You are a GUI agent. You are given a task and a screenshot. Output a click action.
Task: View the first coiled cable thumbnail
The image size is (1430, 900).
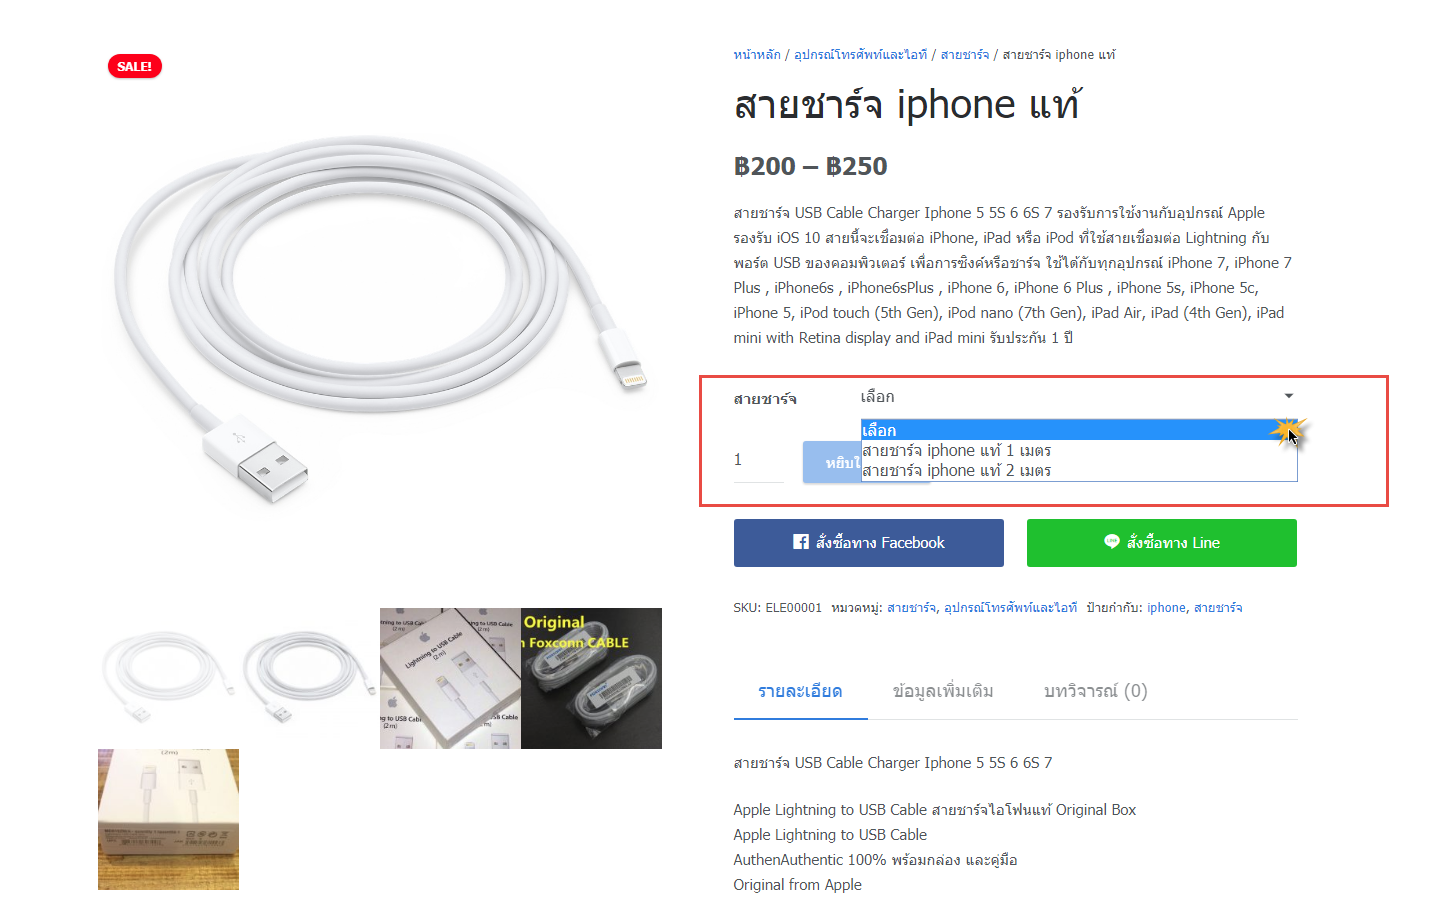coord(168,678)
